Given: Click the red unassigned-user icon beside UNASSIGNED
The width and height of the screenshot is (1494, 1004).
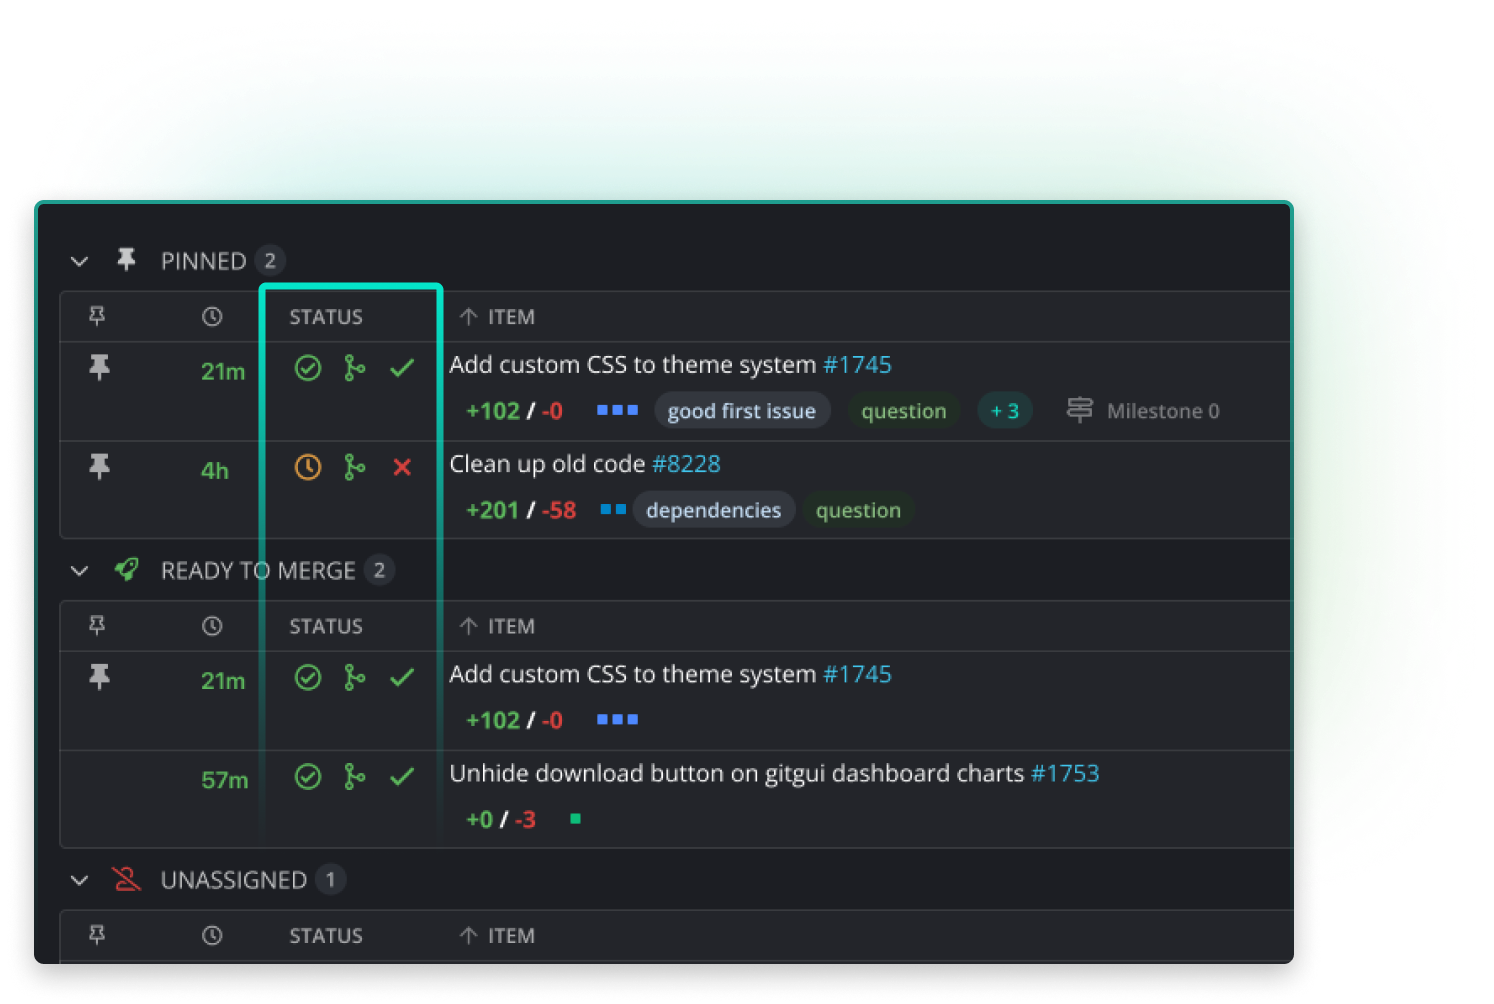Looking at the screenshot, I should point(126,879).
